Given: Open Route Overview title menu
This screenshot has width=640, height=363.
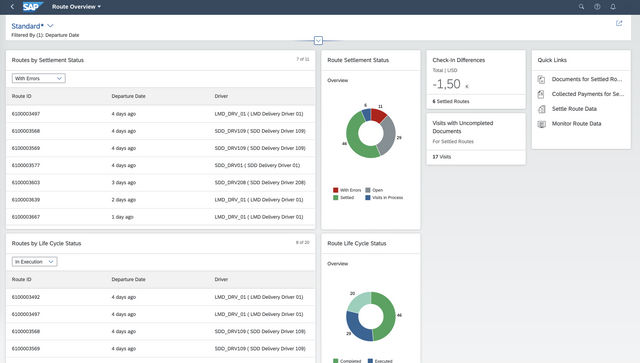Looking at the screenshot, I should point(76,7).
